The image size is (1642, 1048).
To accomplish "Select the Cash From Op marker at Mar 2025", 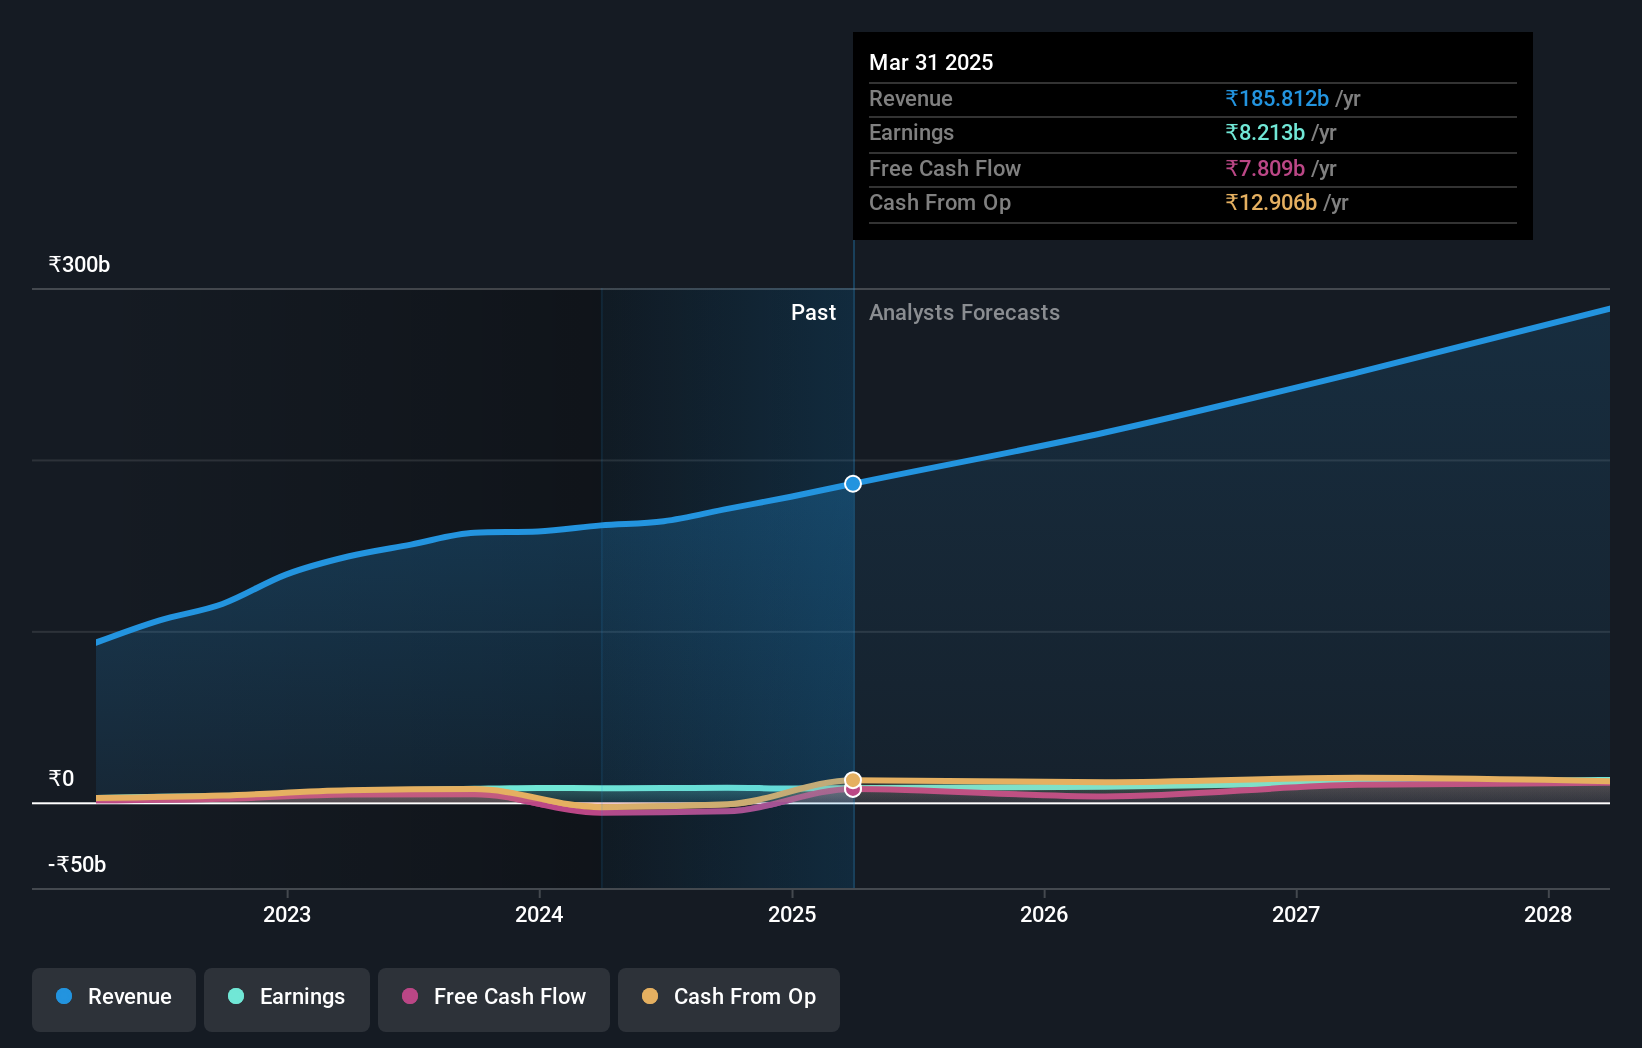I will click(853, 780).
